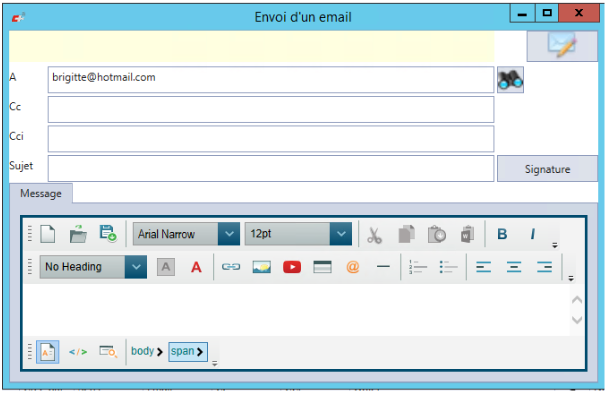Insert a horizontal rule line
The image size is (609, 393).
click(383, 266)
